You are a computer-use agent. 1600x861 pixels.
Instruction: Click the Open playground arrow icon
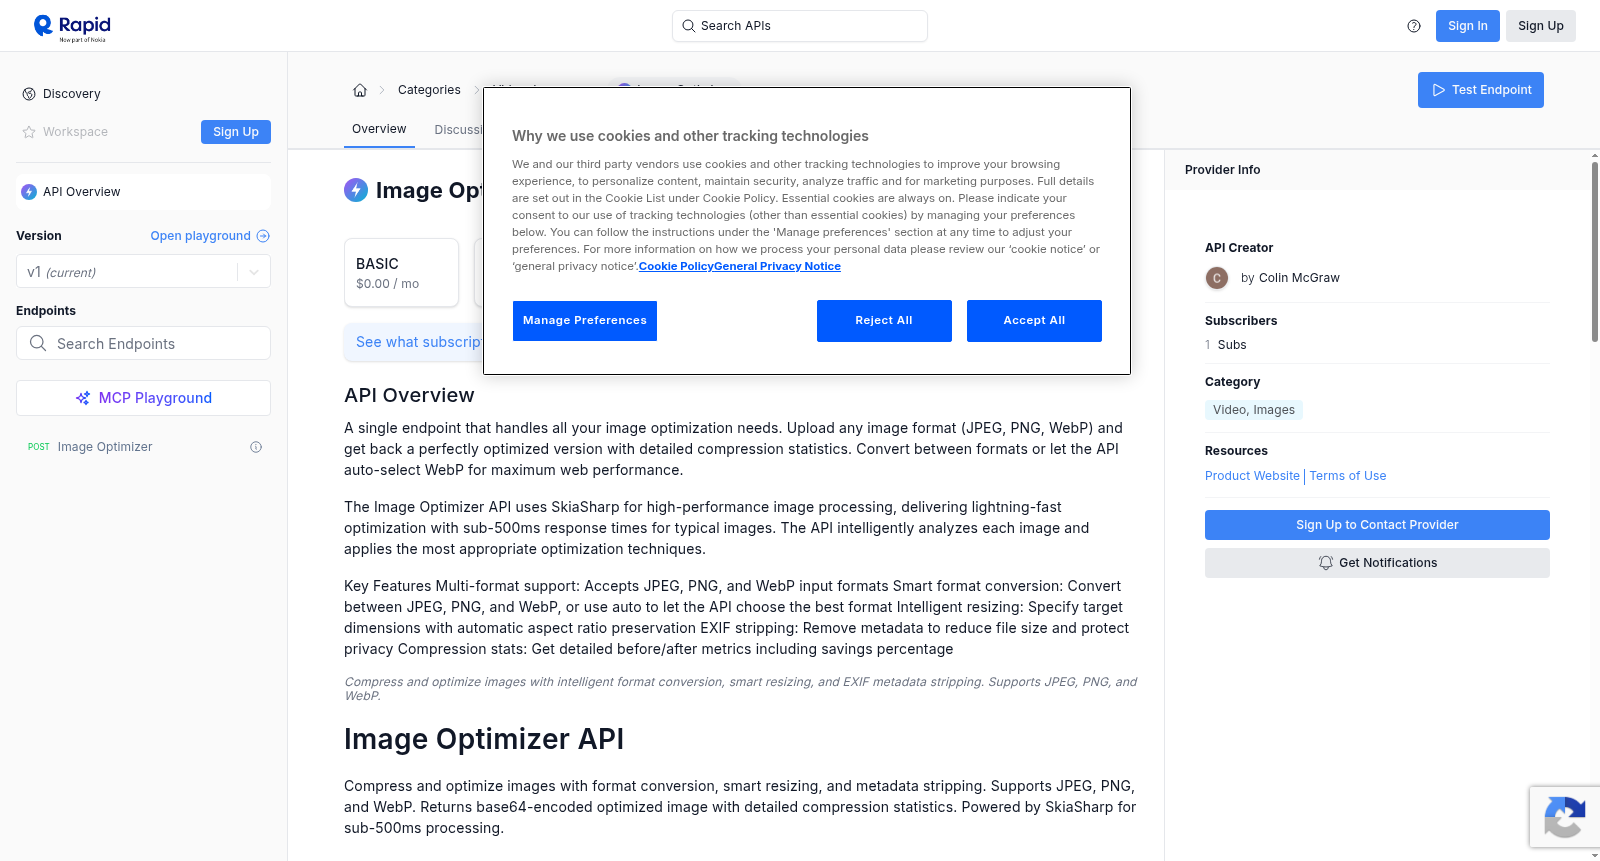point(263,236)
